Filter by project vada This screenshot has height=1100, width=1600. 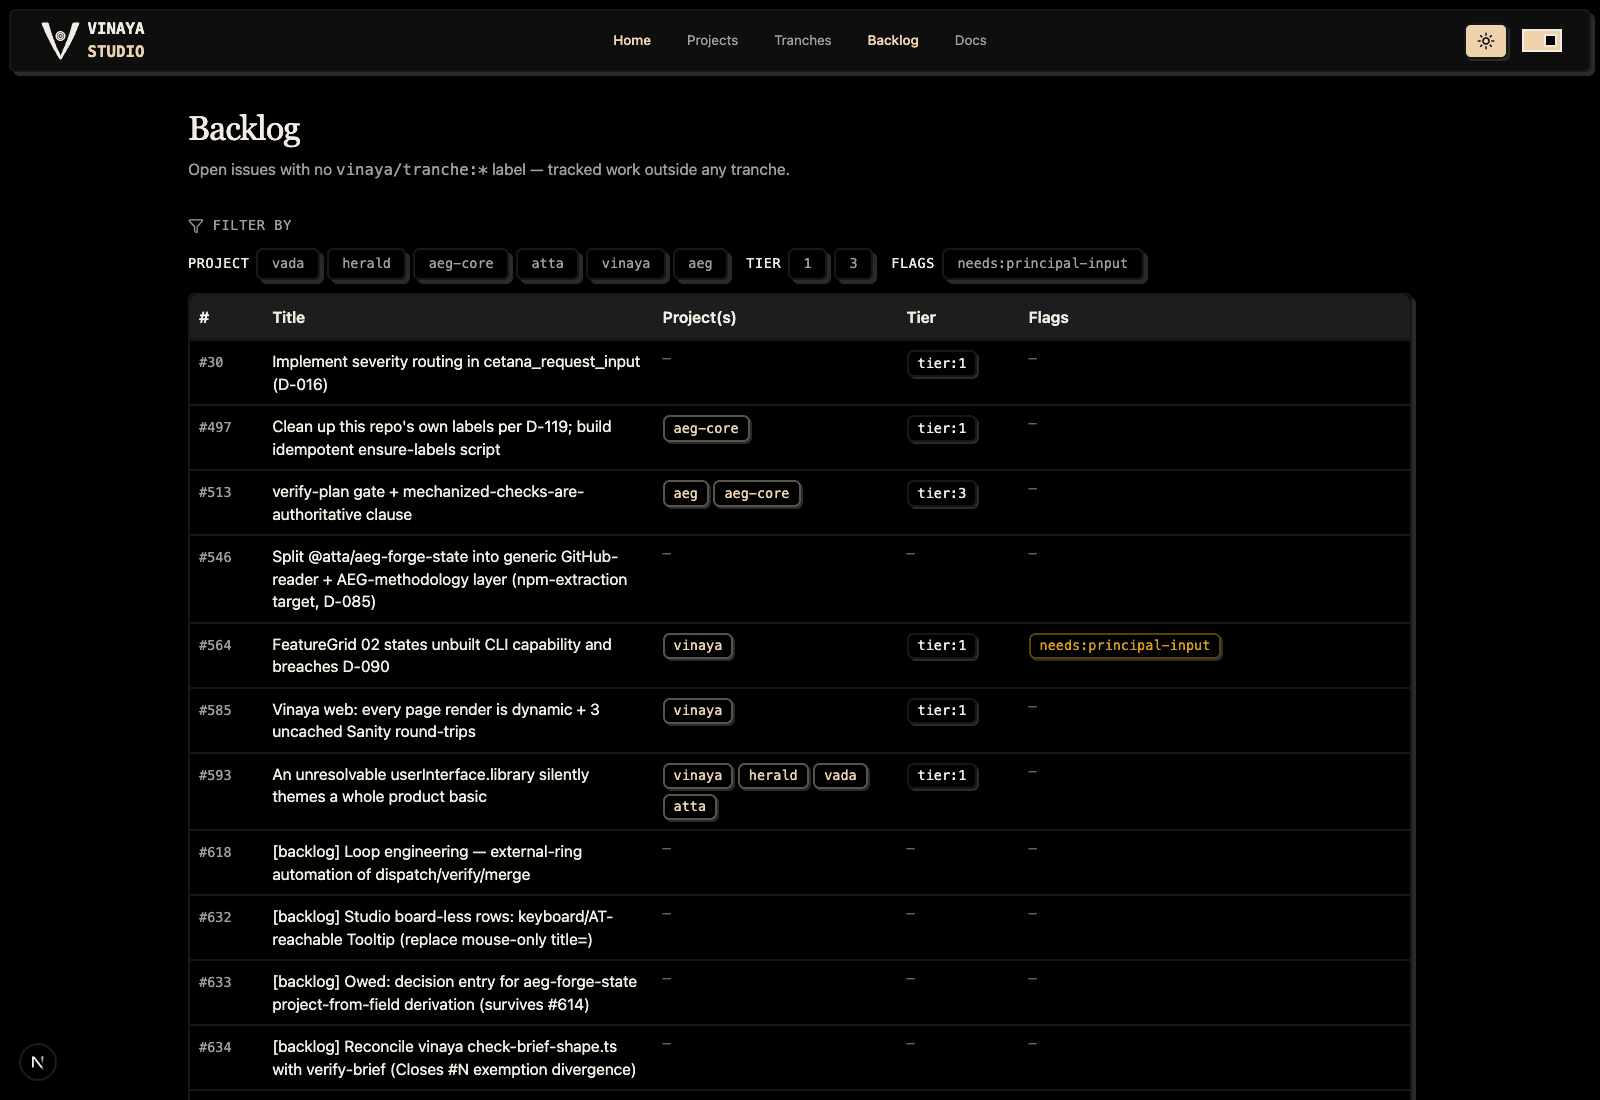(288, 264)
